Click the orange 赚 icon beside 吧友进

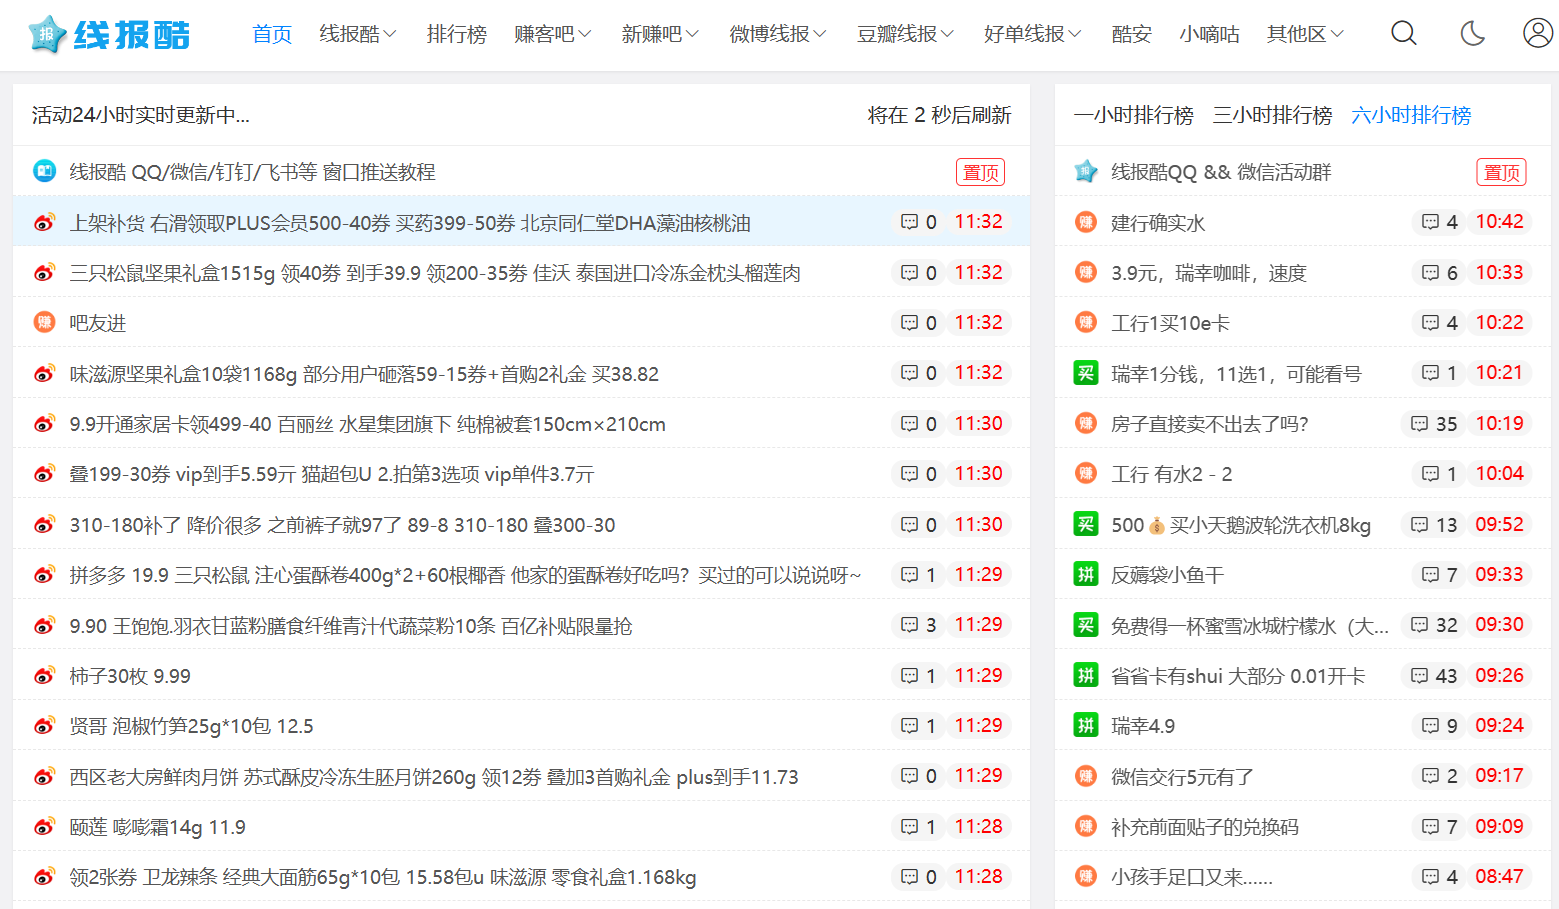[x=44, y=322]
